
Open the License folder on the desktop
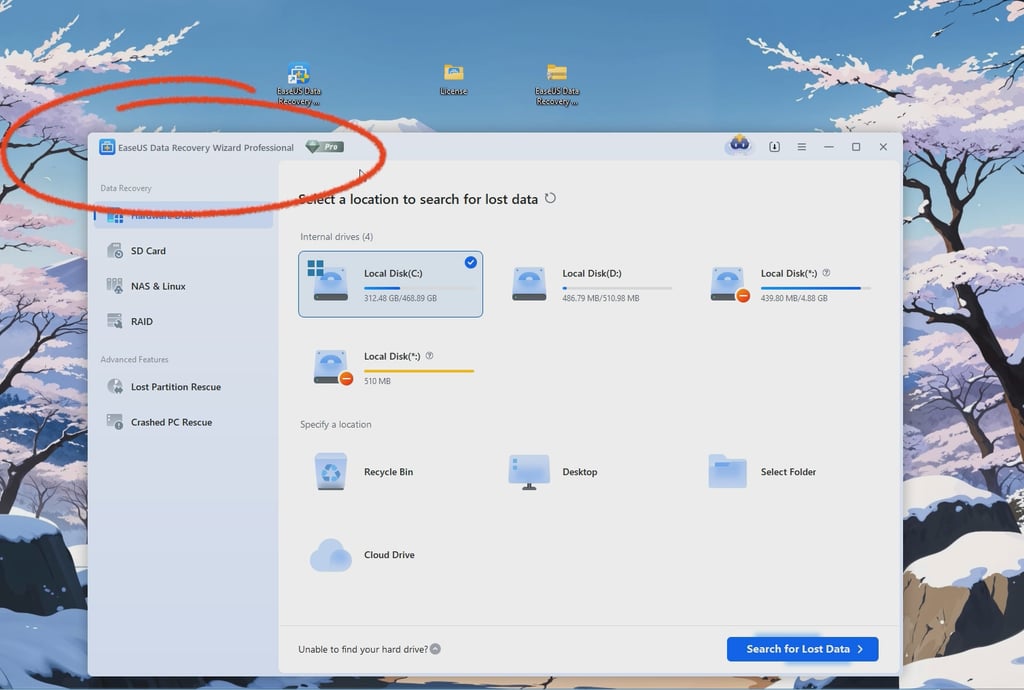[453, 80]
